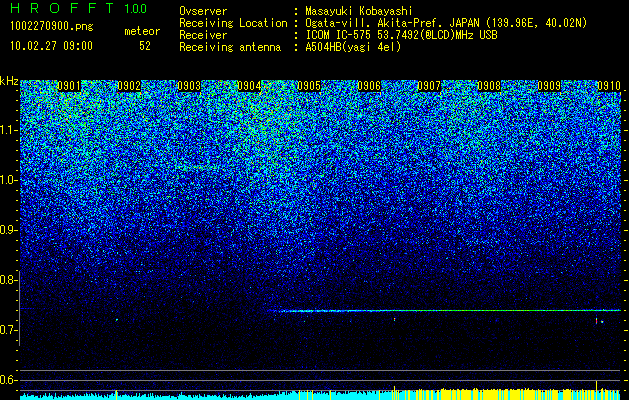Click the 0909 time marker
Screen dimensions: 629x400
click(x=549, y=86)
